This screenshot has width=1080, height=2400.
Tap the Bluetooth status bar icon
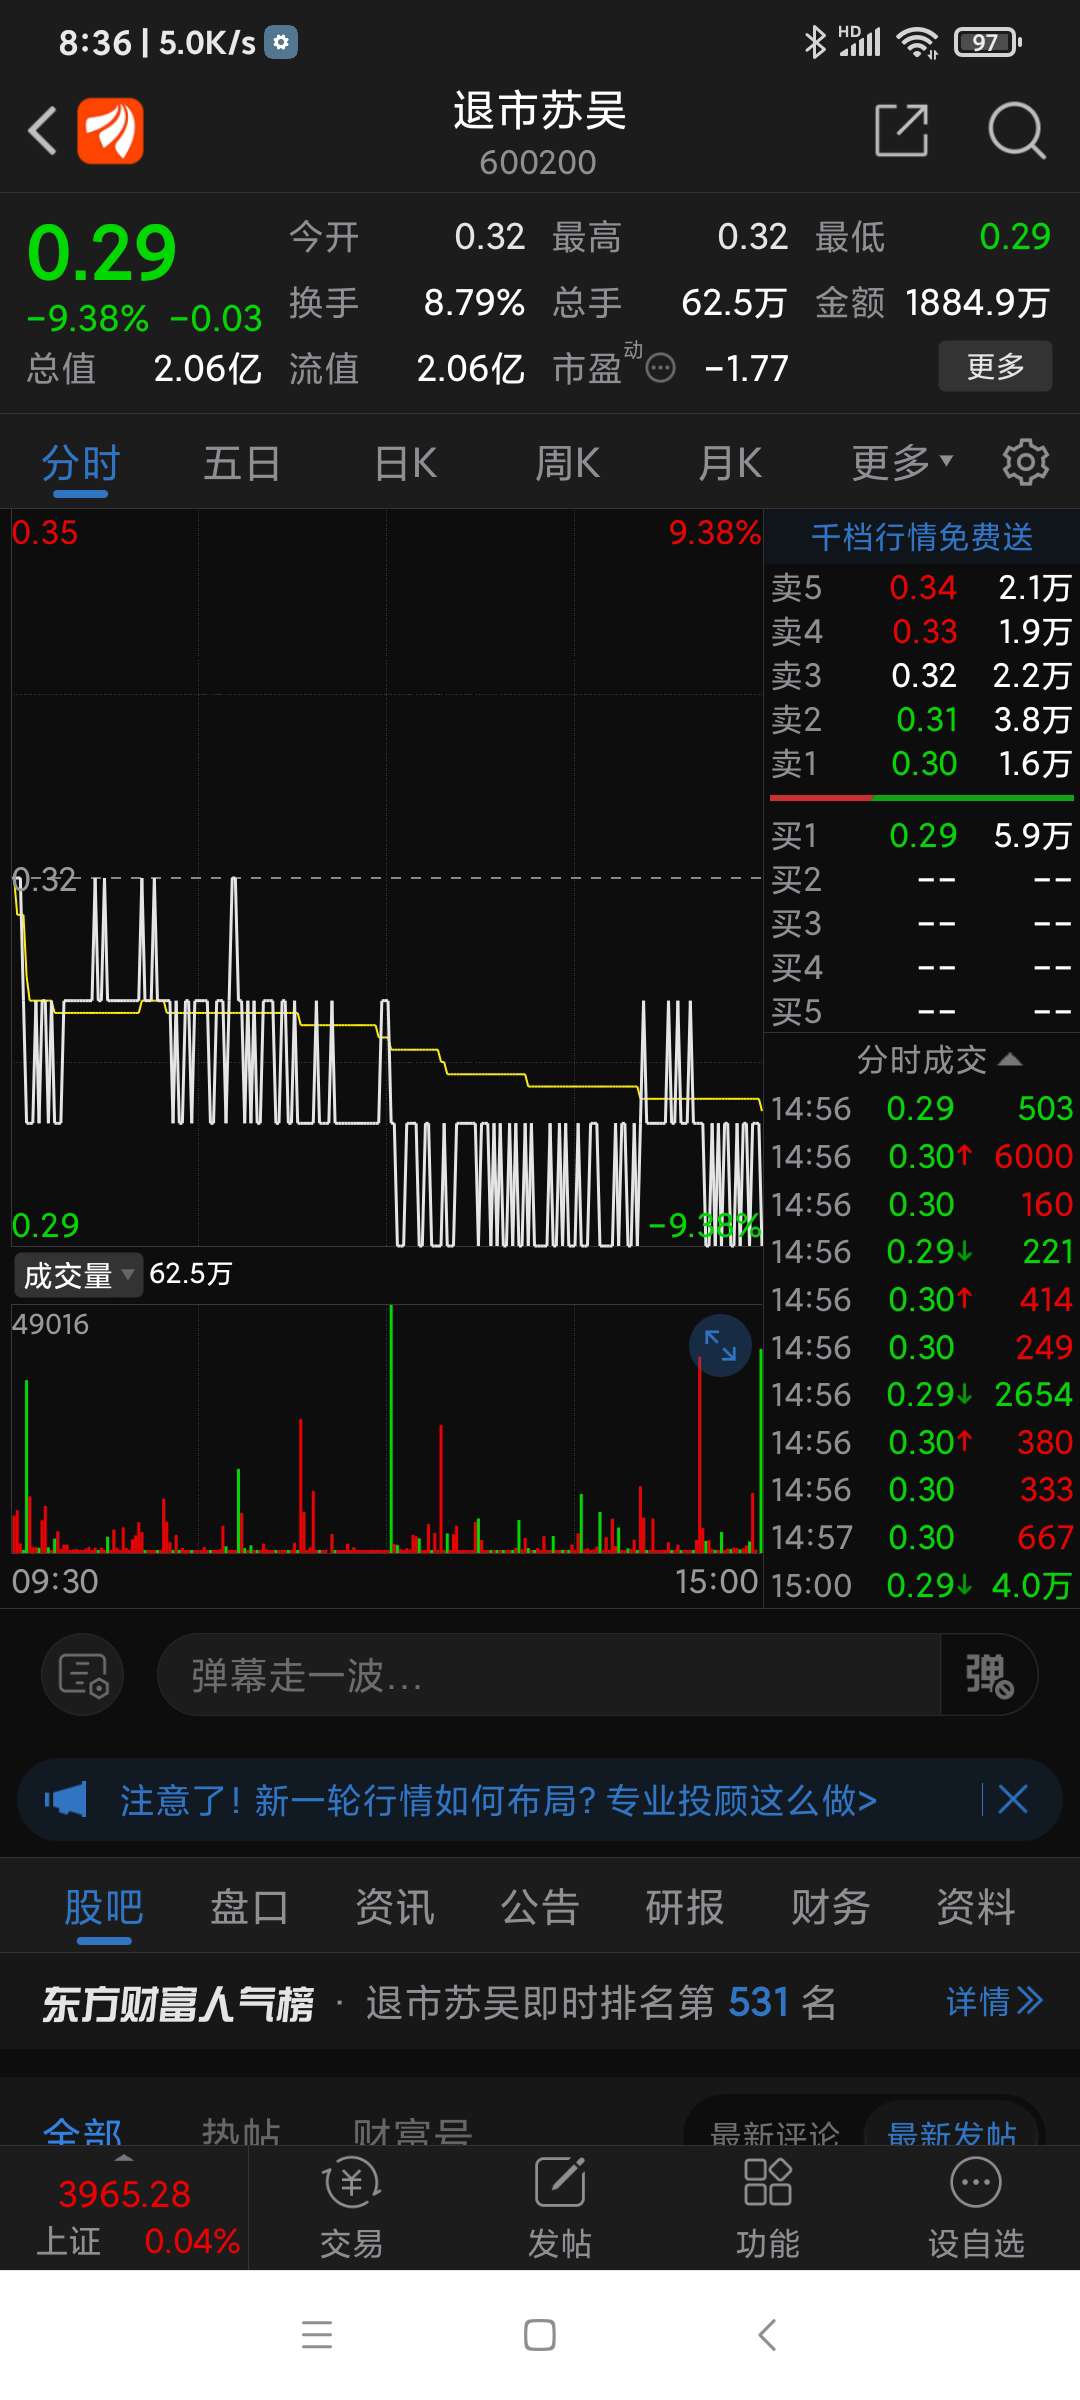[815, 42]
